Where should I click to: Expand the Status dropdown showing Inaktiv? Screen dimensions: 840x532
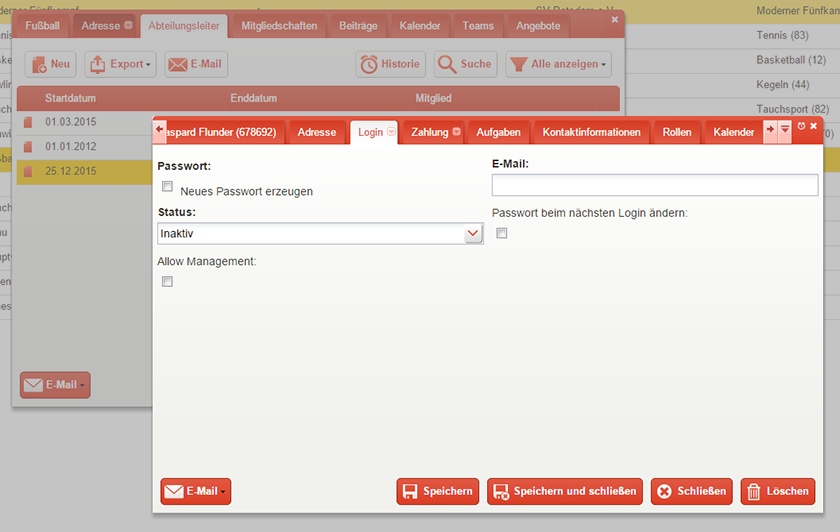(x=320, y=234)
